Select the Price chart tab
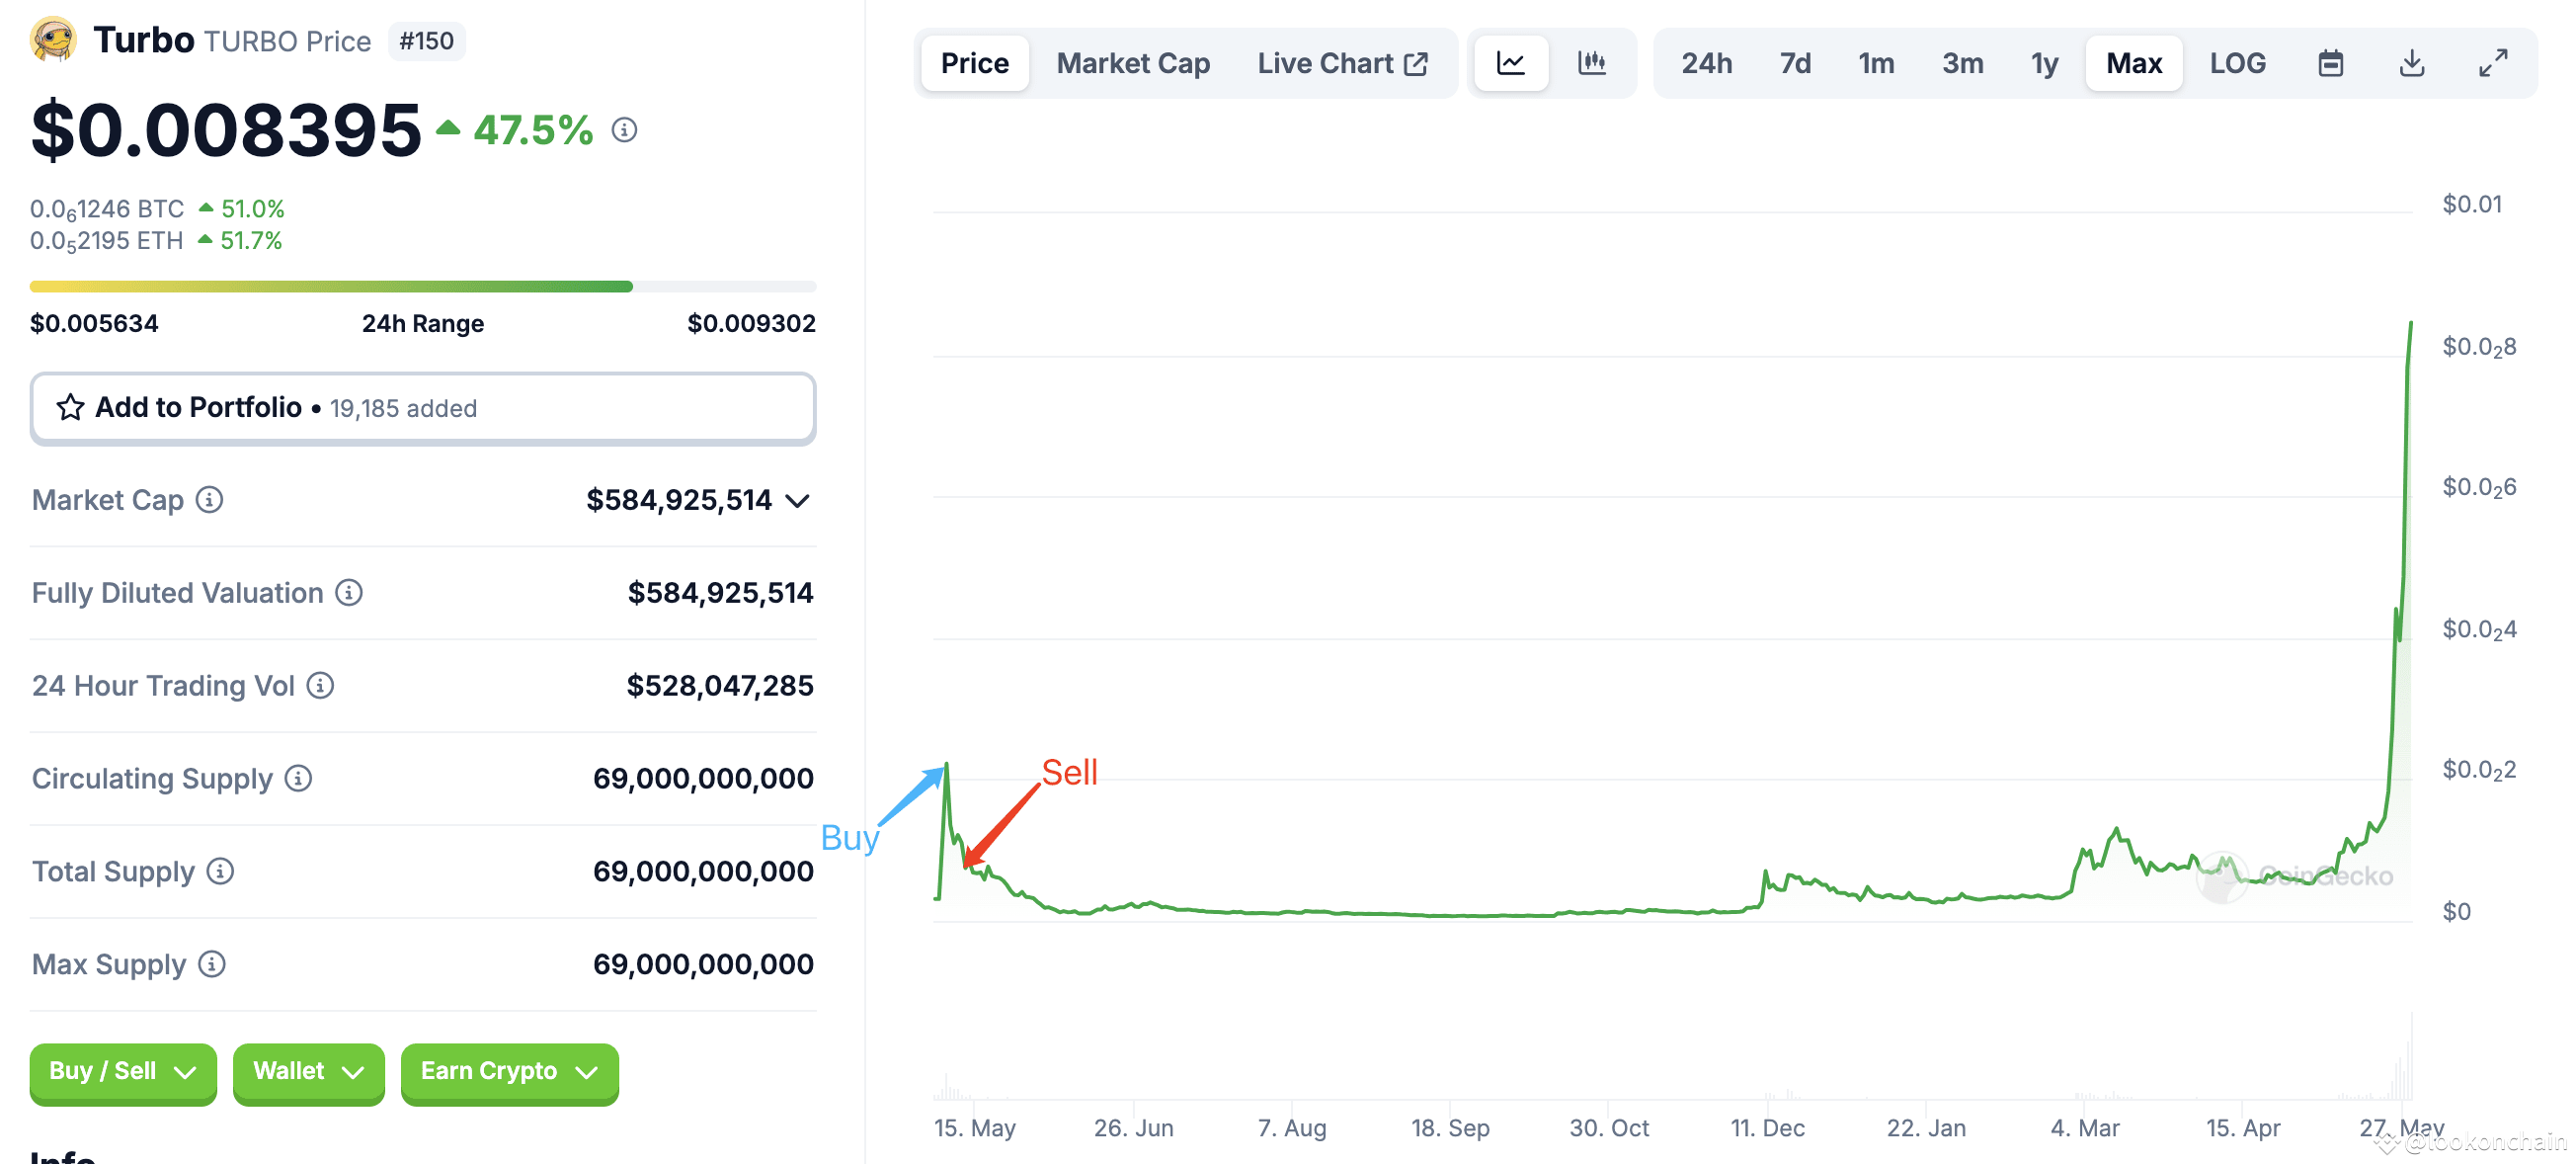This screenshot has height=1164, width=2576. tap(973, 62)
